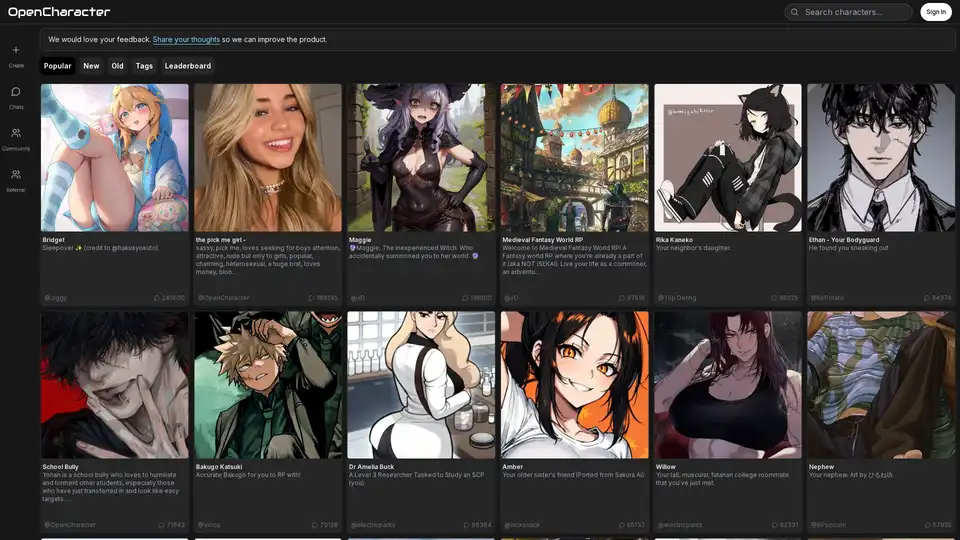Open the pick me girl character image
The height and width of the screenshot is (540, 960).
click(268, 158)
